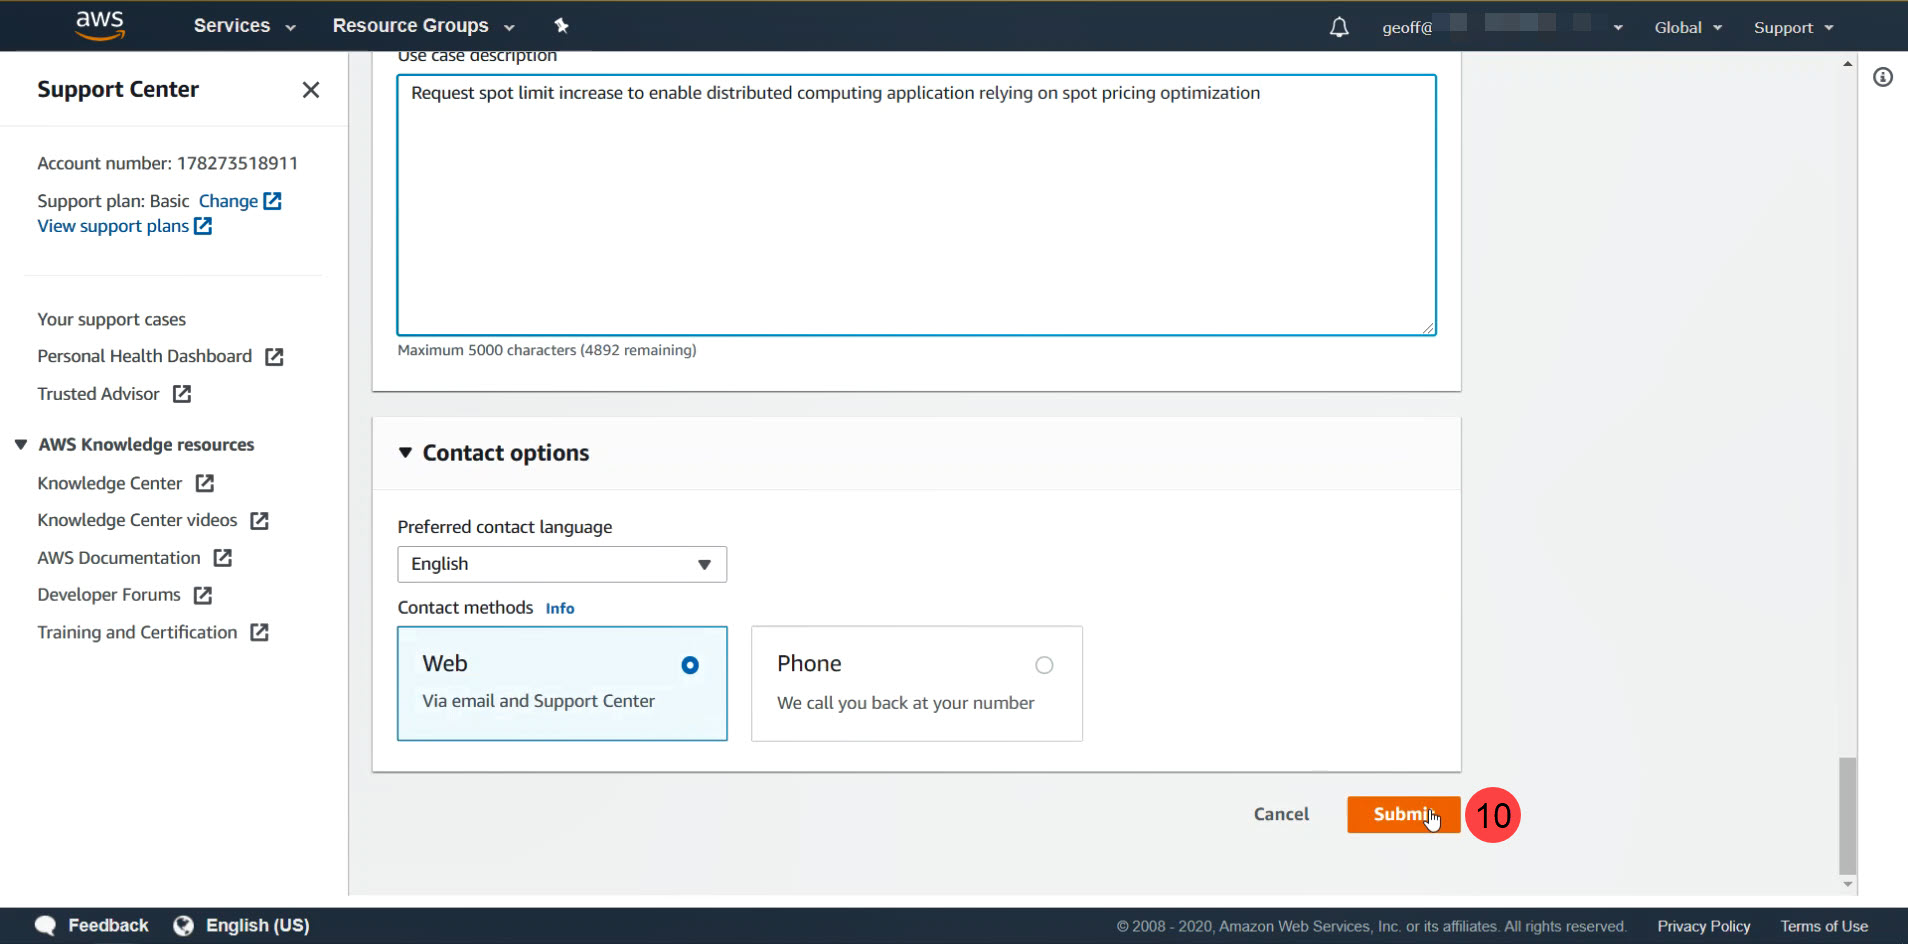
Task: Open the Terms of Use link
Action: [x=1824, y=926]
